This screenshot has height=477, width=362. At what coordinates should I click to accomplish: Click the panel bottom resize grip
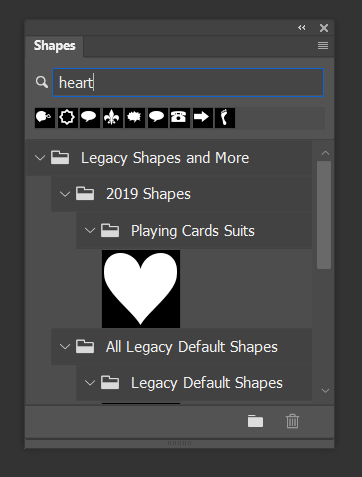point(179,443)
